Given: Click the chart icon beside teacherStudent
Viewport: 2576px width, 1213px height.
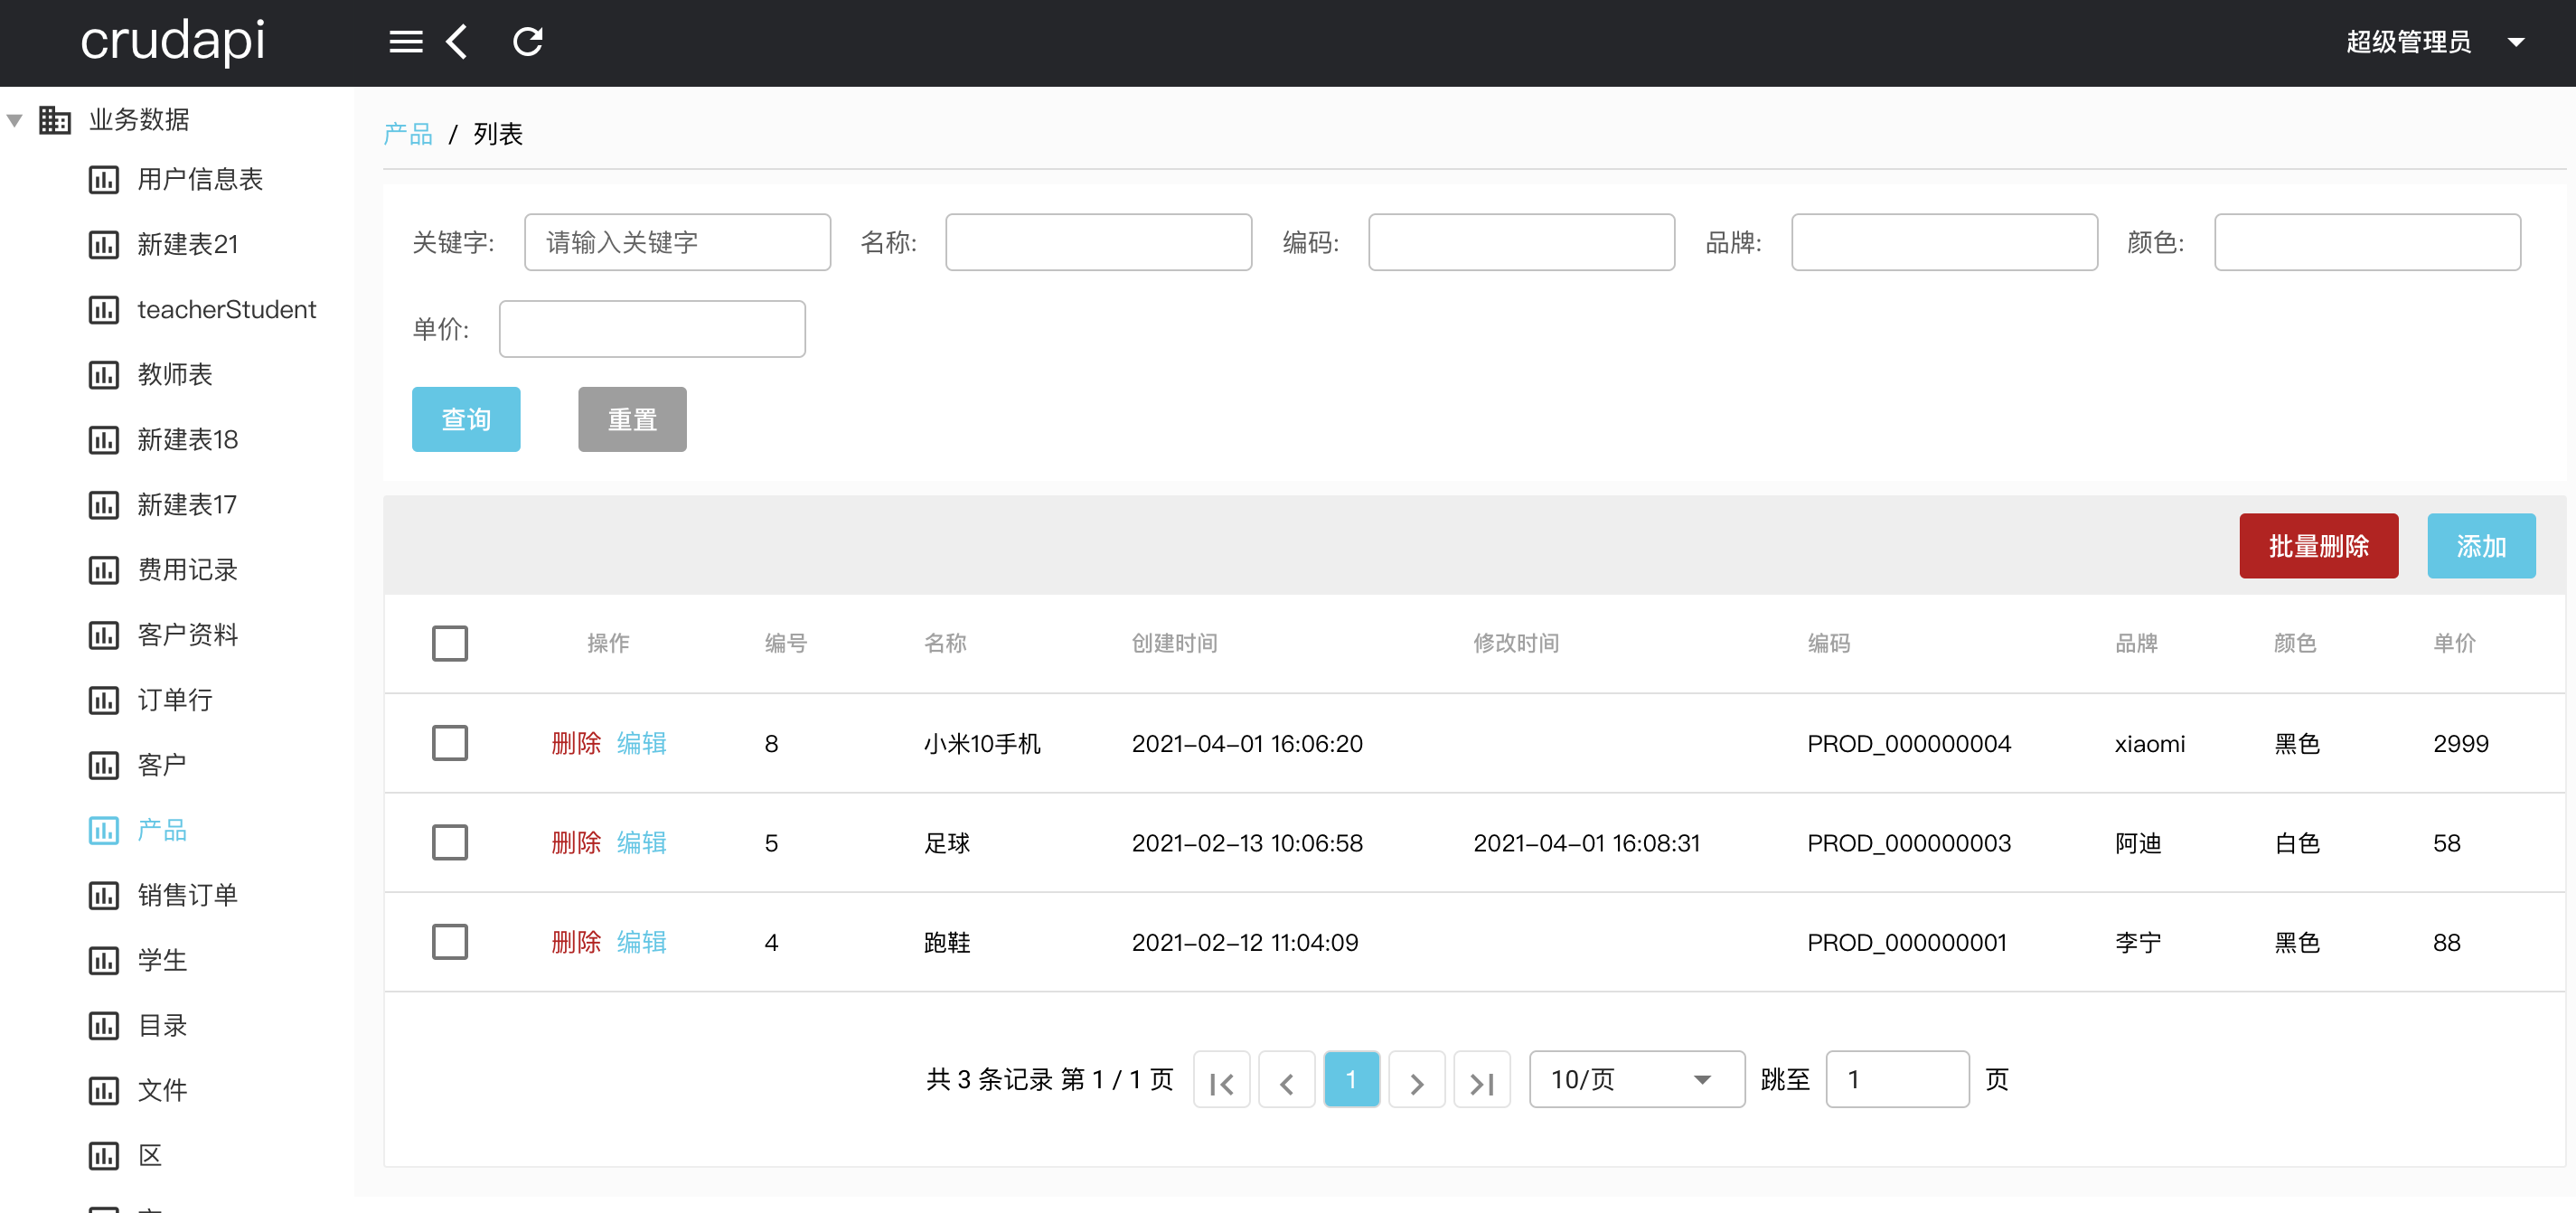Looking at the screenshot, I should [103, 309].
